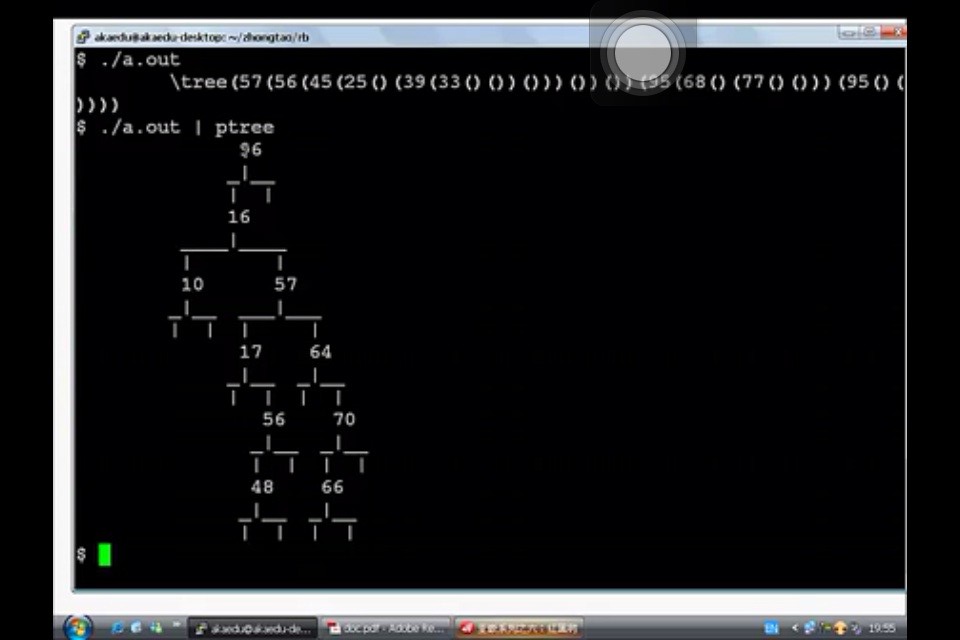Click node 66 in the printed tree
960x640 pixels.
(332, 487)
